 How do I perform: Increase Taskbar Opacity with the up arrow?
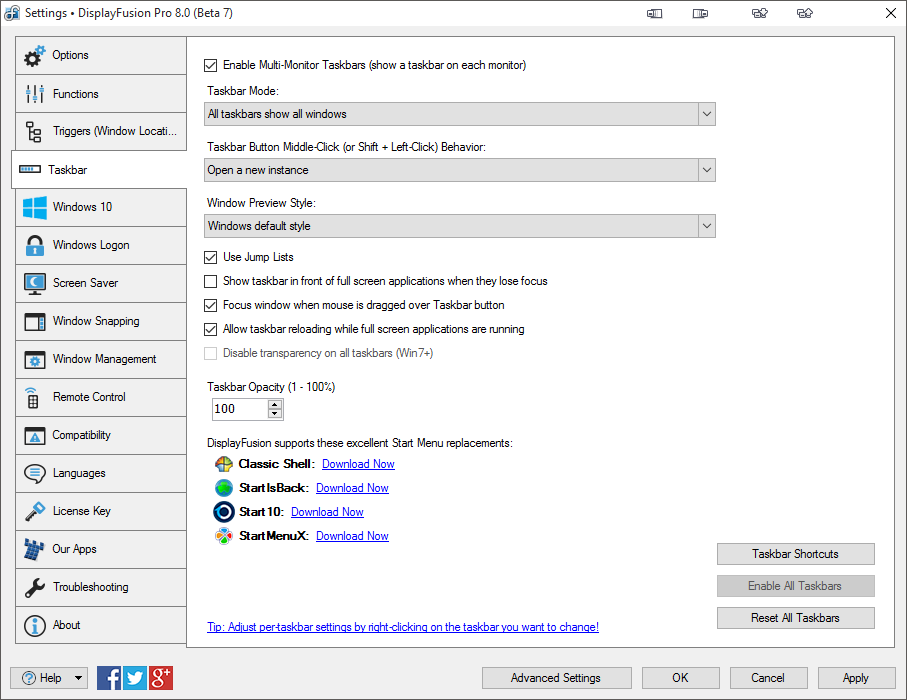(x=275, y=404)
